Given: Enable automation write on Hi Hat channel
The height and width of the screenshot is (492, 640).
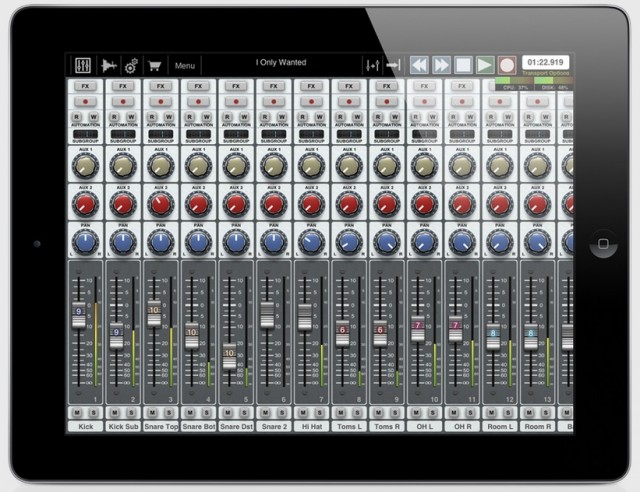Looking at the screenshot, I should [x=320, y=117].
